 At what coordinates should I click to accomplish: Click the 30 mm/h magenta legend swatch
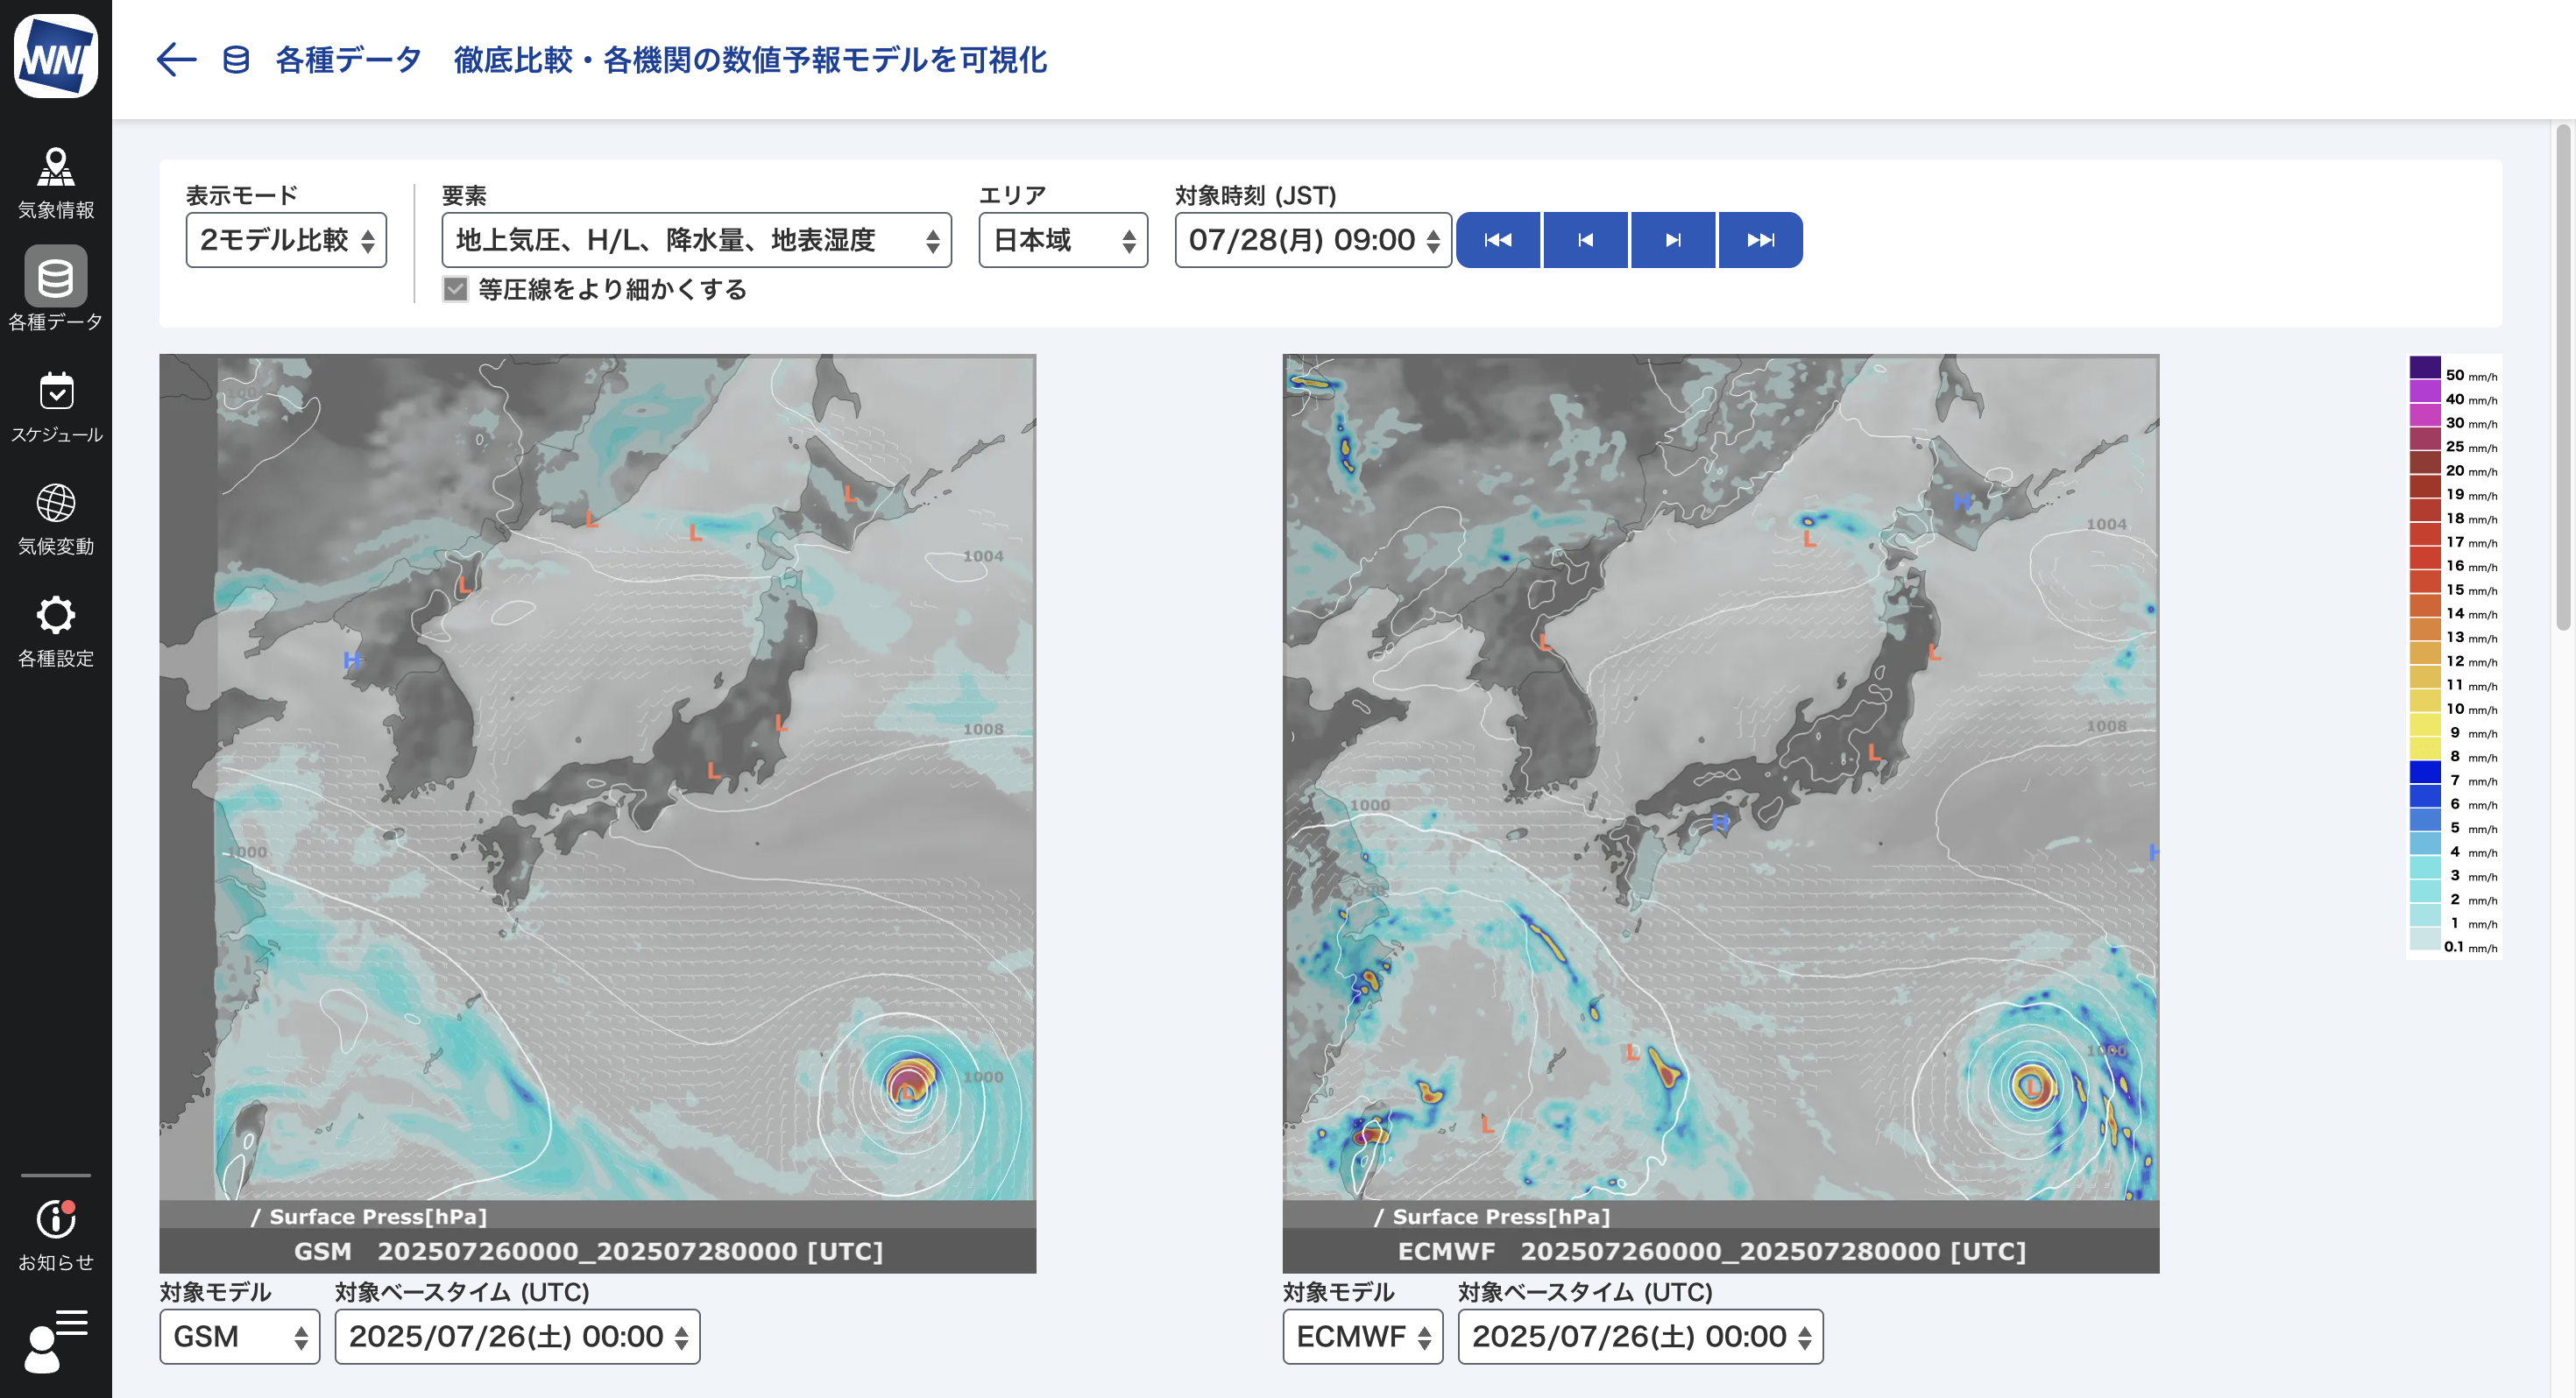(2425, 414)
